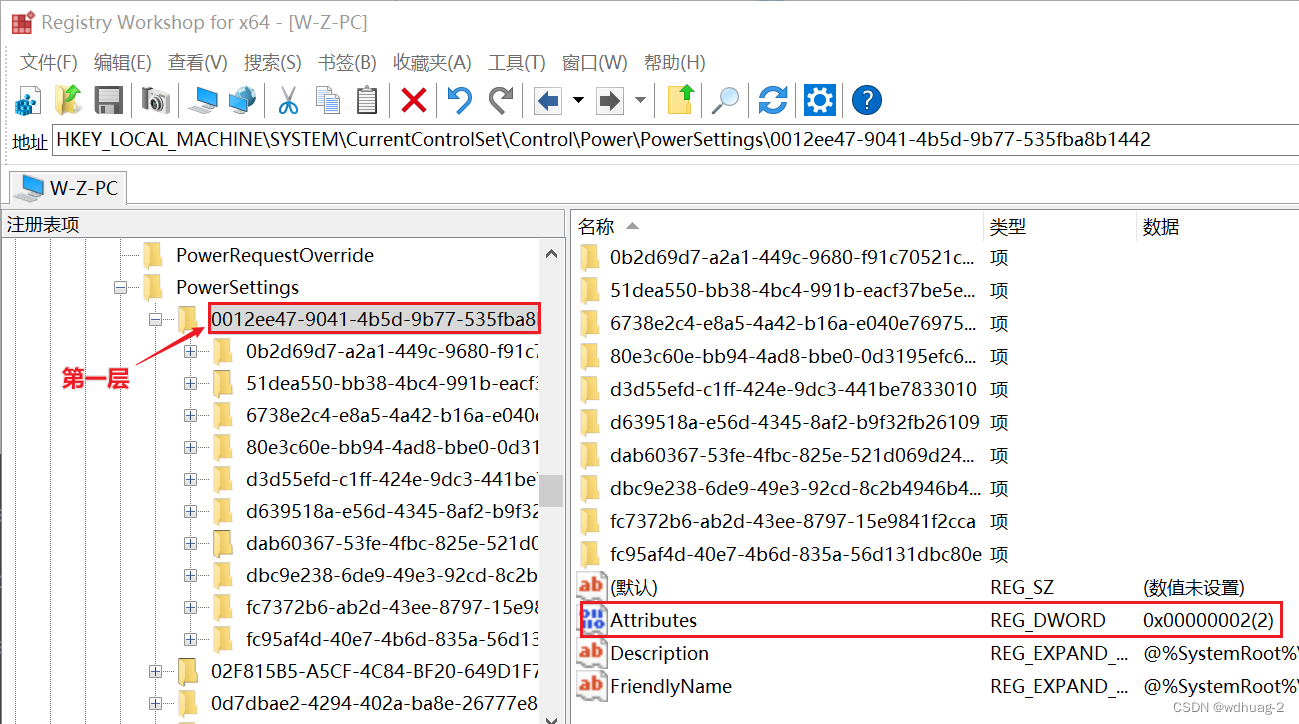
Task: Click the 注册表项 panel header
Action: pyautogui.click(x=282, y=225)
